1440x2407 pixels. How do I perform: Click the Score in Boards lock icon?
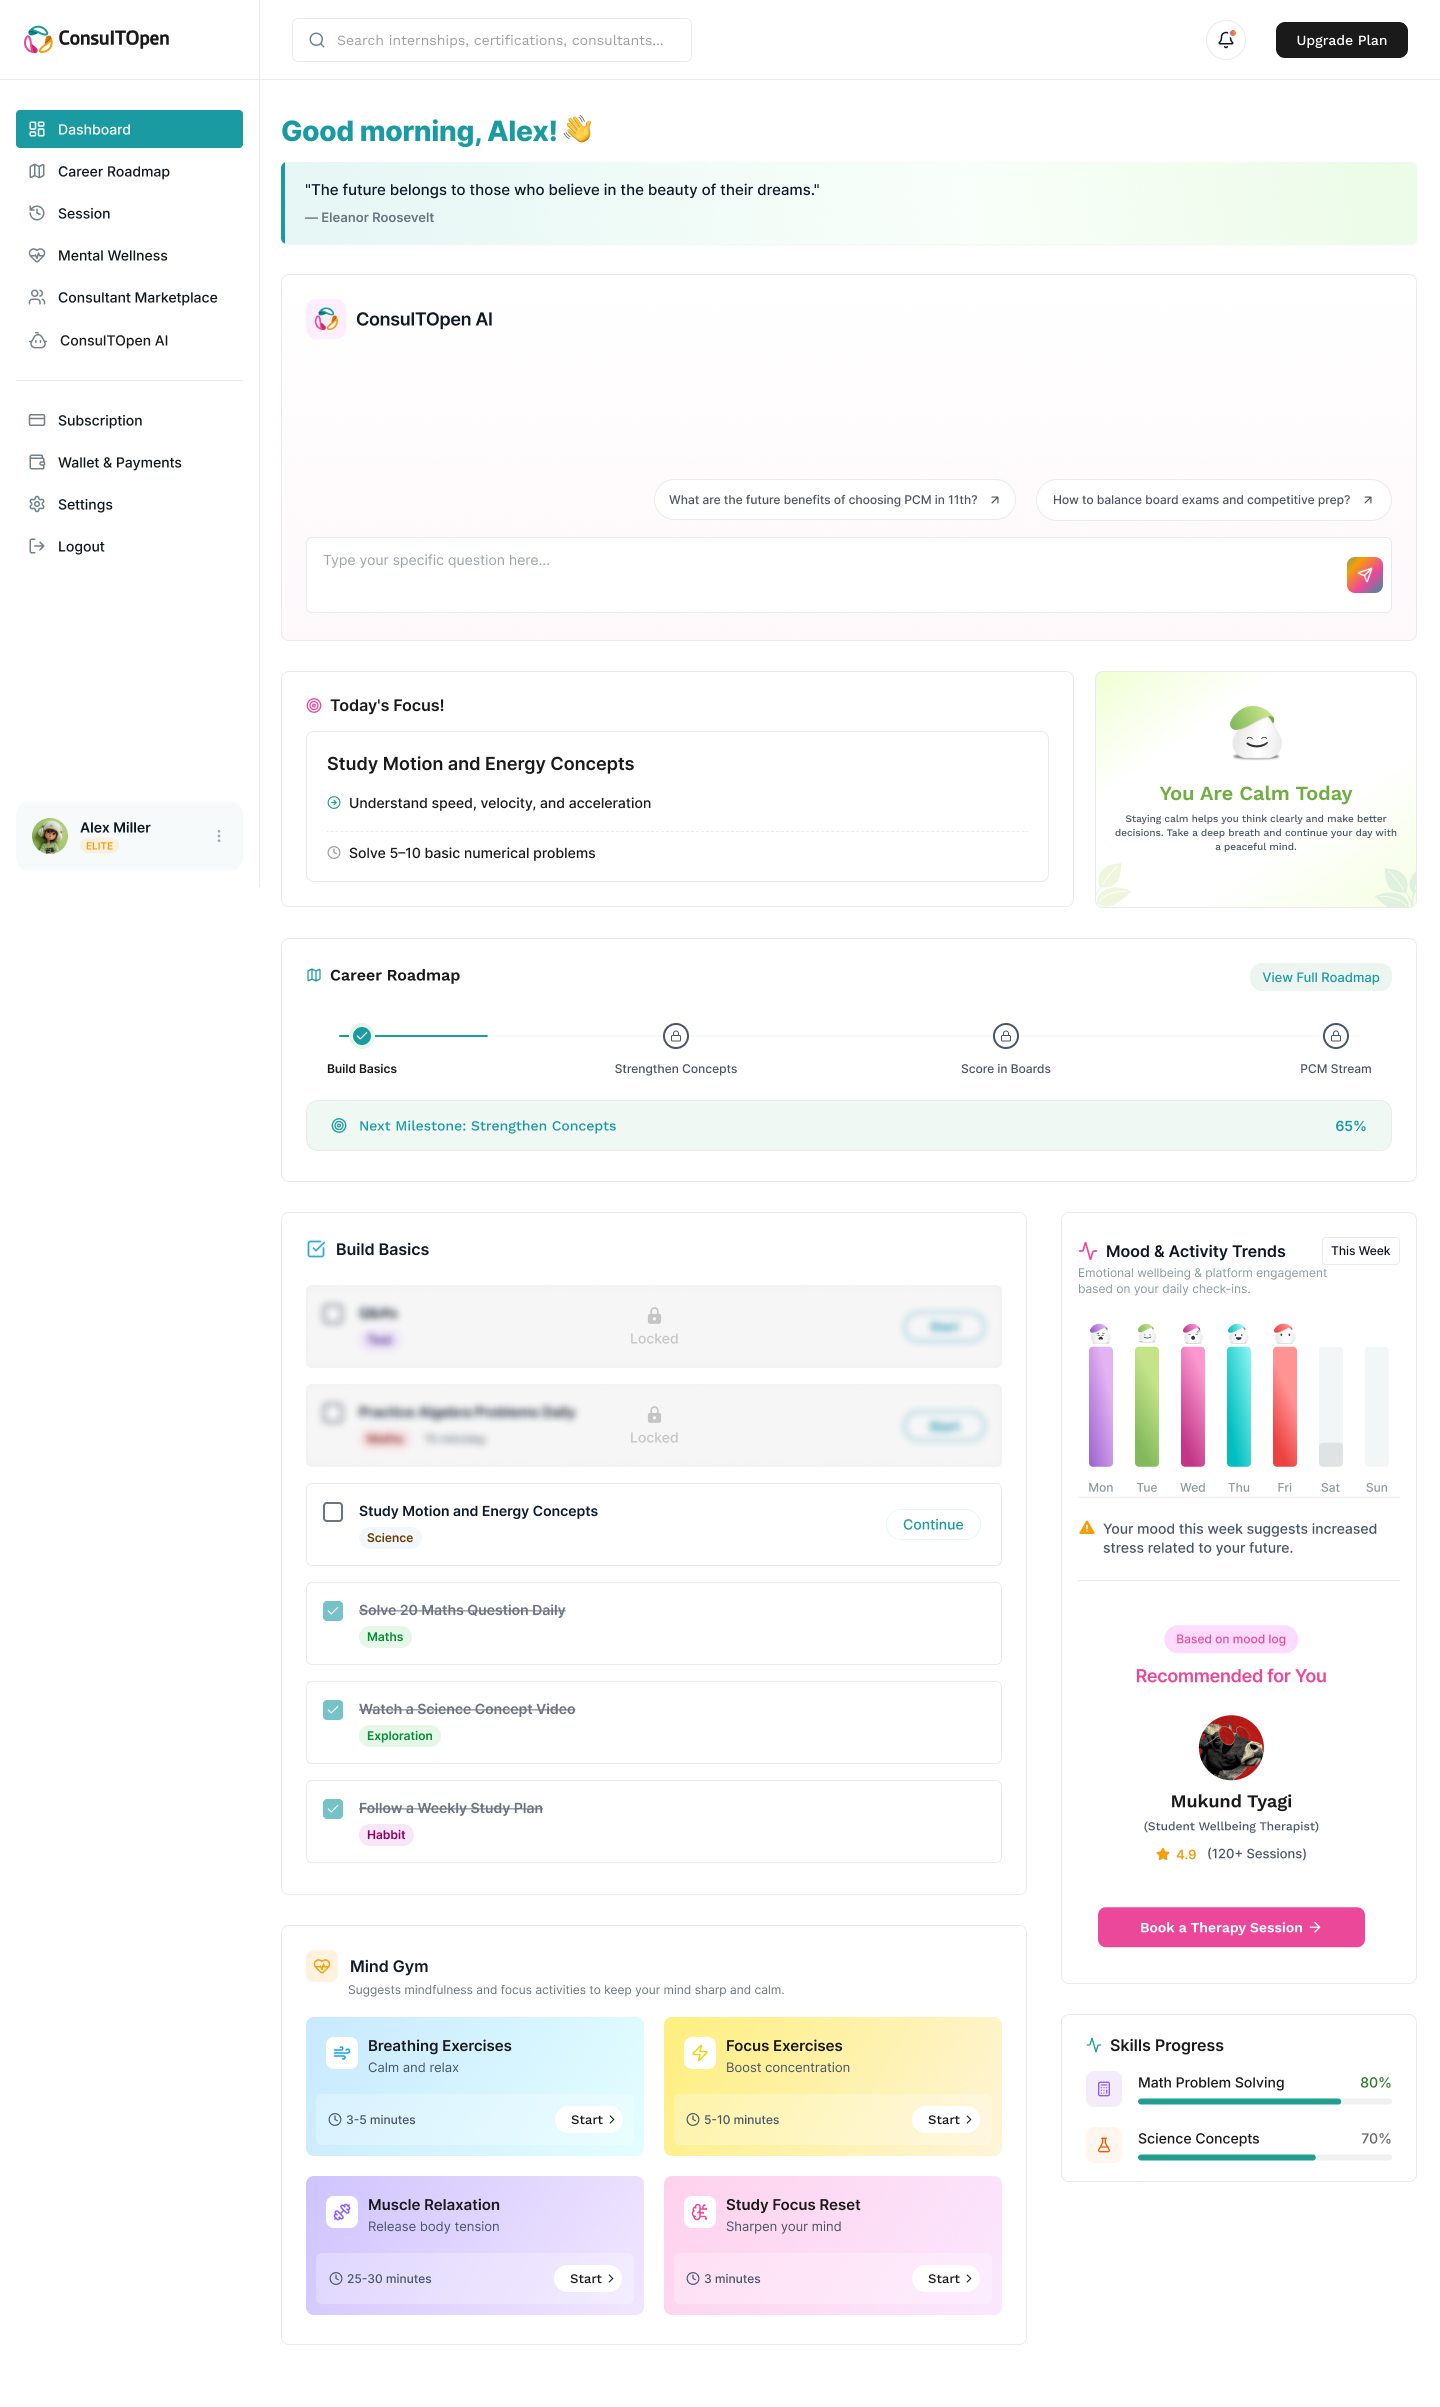pyautogui.click(x=1006, y=1036)
